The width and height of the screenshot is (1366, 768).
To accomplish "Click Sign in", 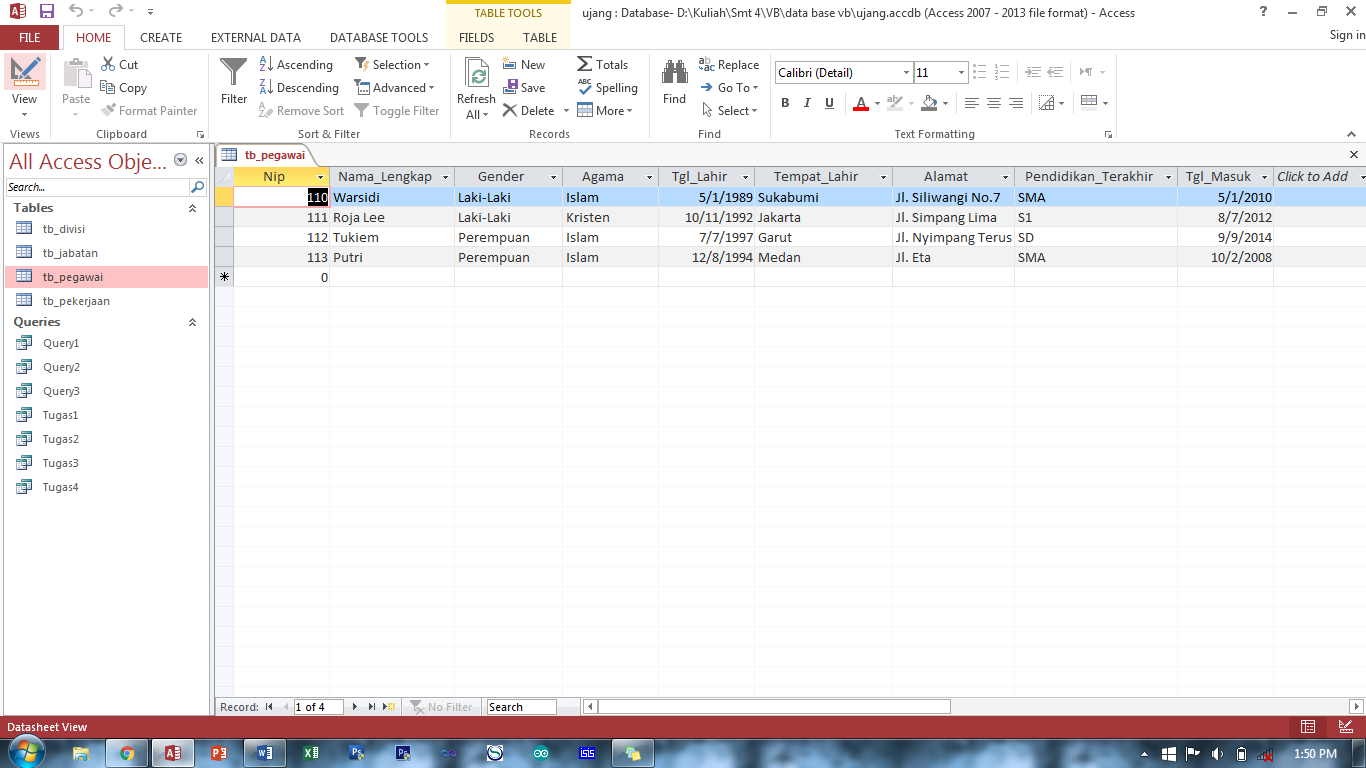I will click(1347, 35).
